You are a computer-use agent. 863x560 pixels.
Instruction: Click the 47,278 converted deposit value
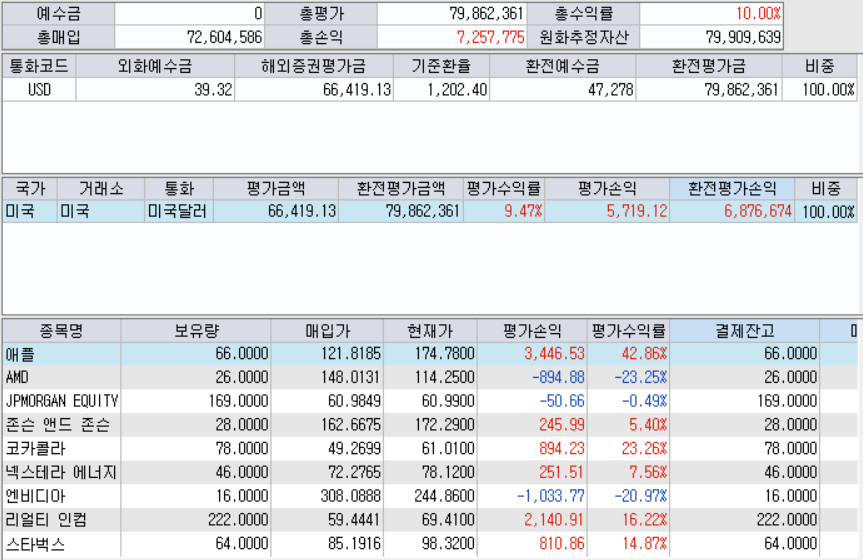coord(562,89)
